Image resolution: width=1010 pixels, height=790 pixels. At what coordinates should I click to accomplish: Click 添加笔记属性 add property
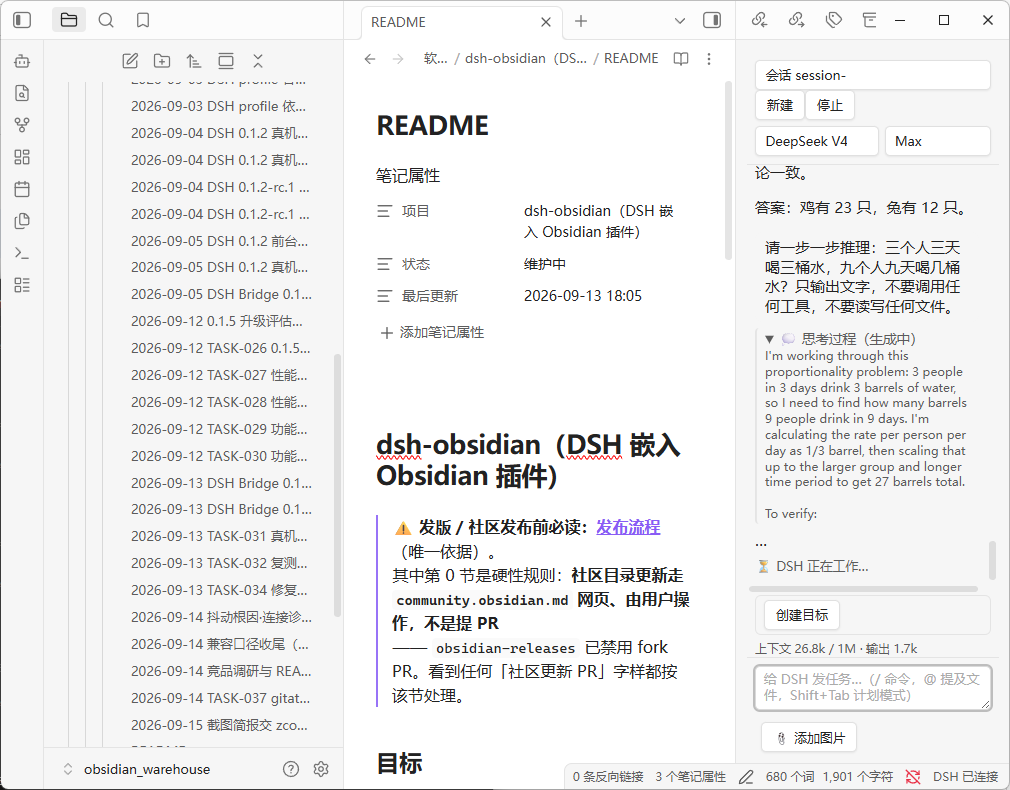click(x=432, y=332)
